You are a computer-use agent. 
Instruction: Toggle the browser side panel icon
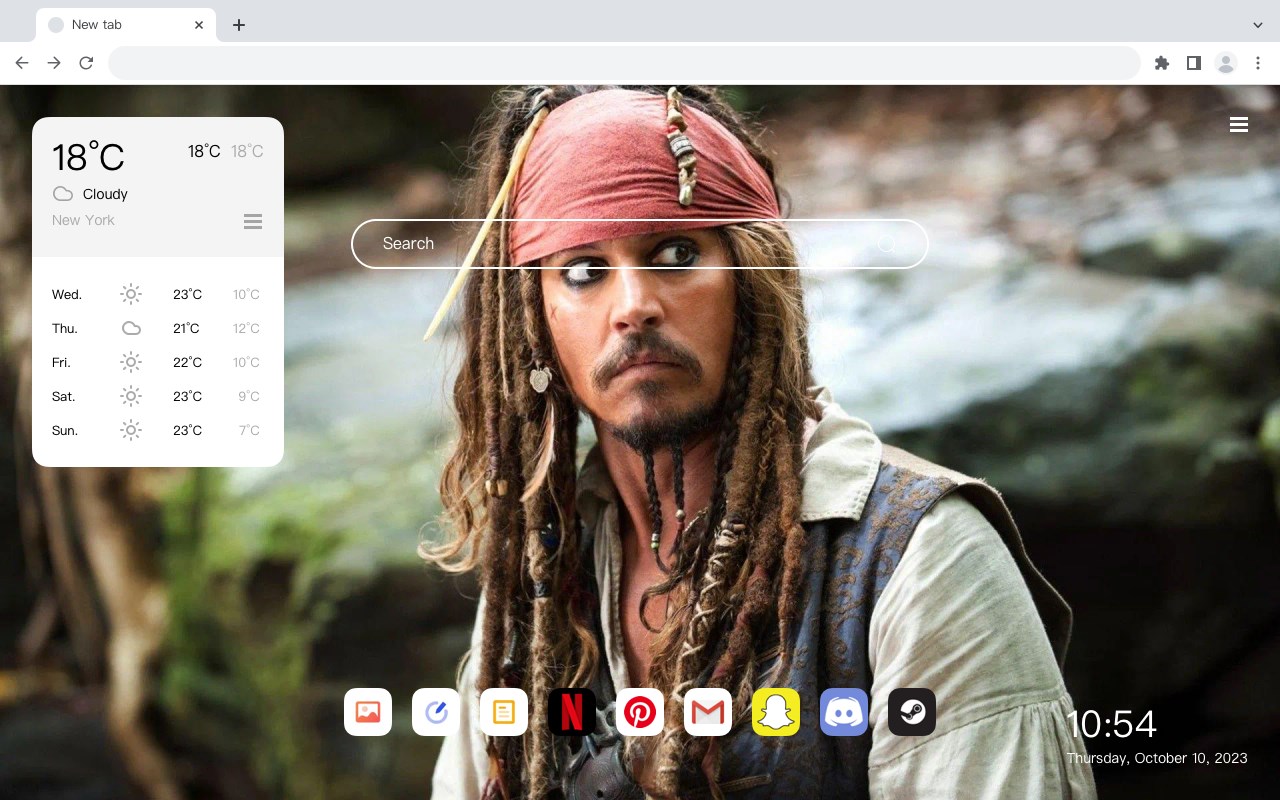coord(1193,63)
